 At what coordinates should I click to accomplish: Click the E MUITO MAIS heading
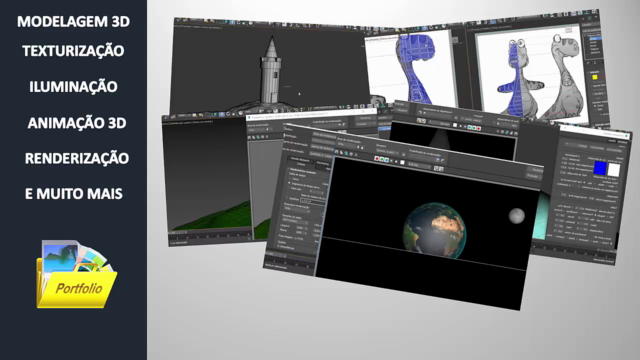click(x=74, y=193)
